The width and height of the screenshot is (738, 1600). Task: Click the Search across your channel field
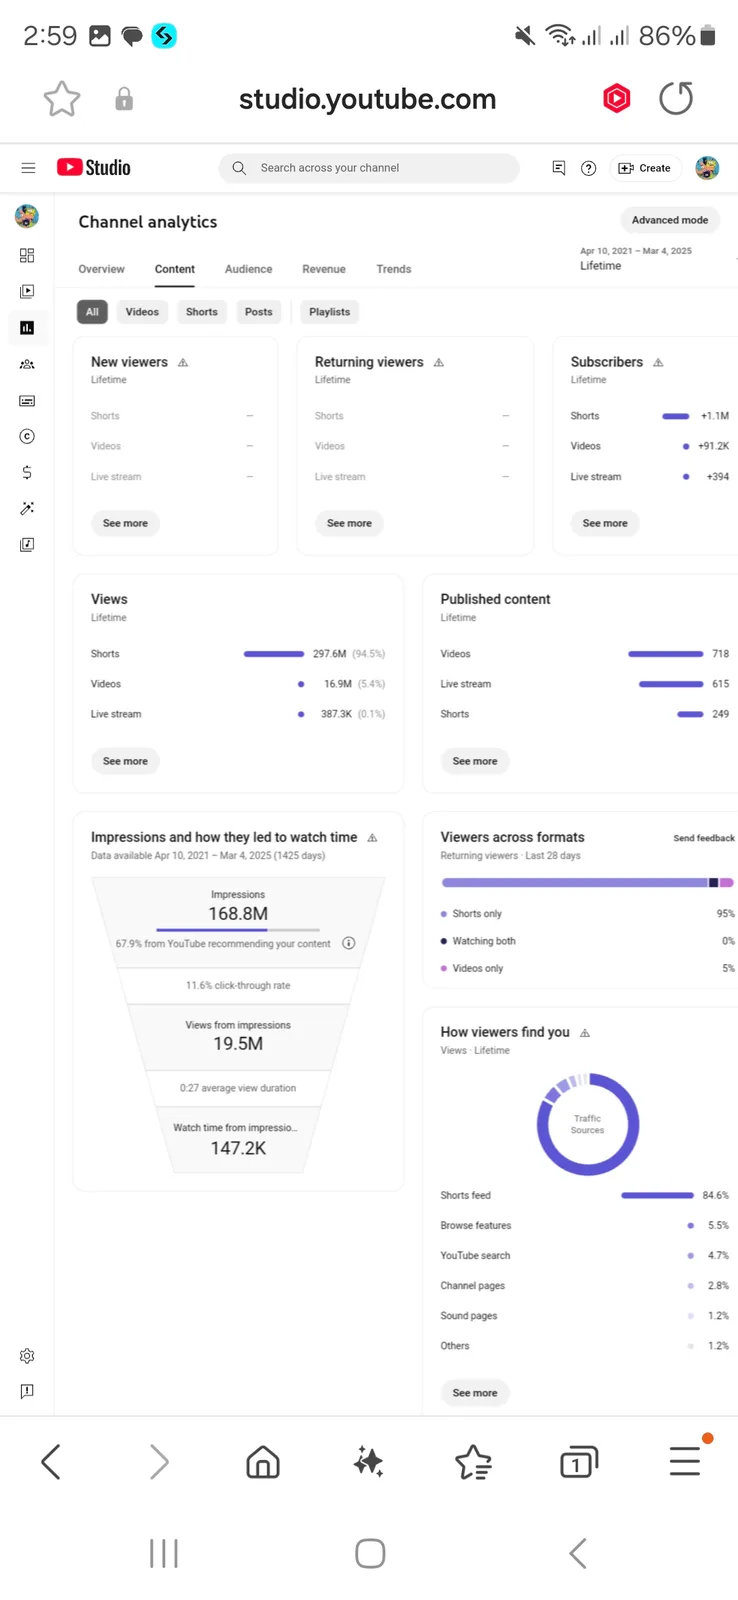[369, 168]
